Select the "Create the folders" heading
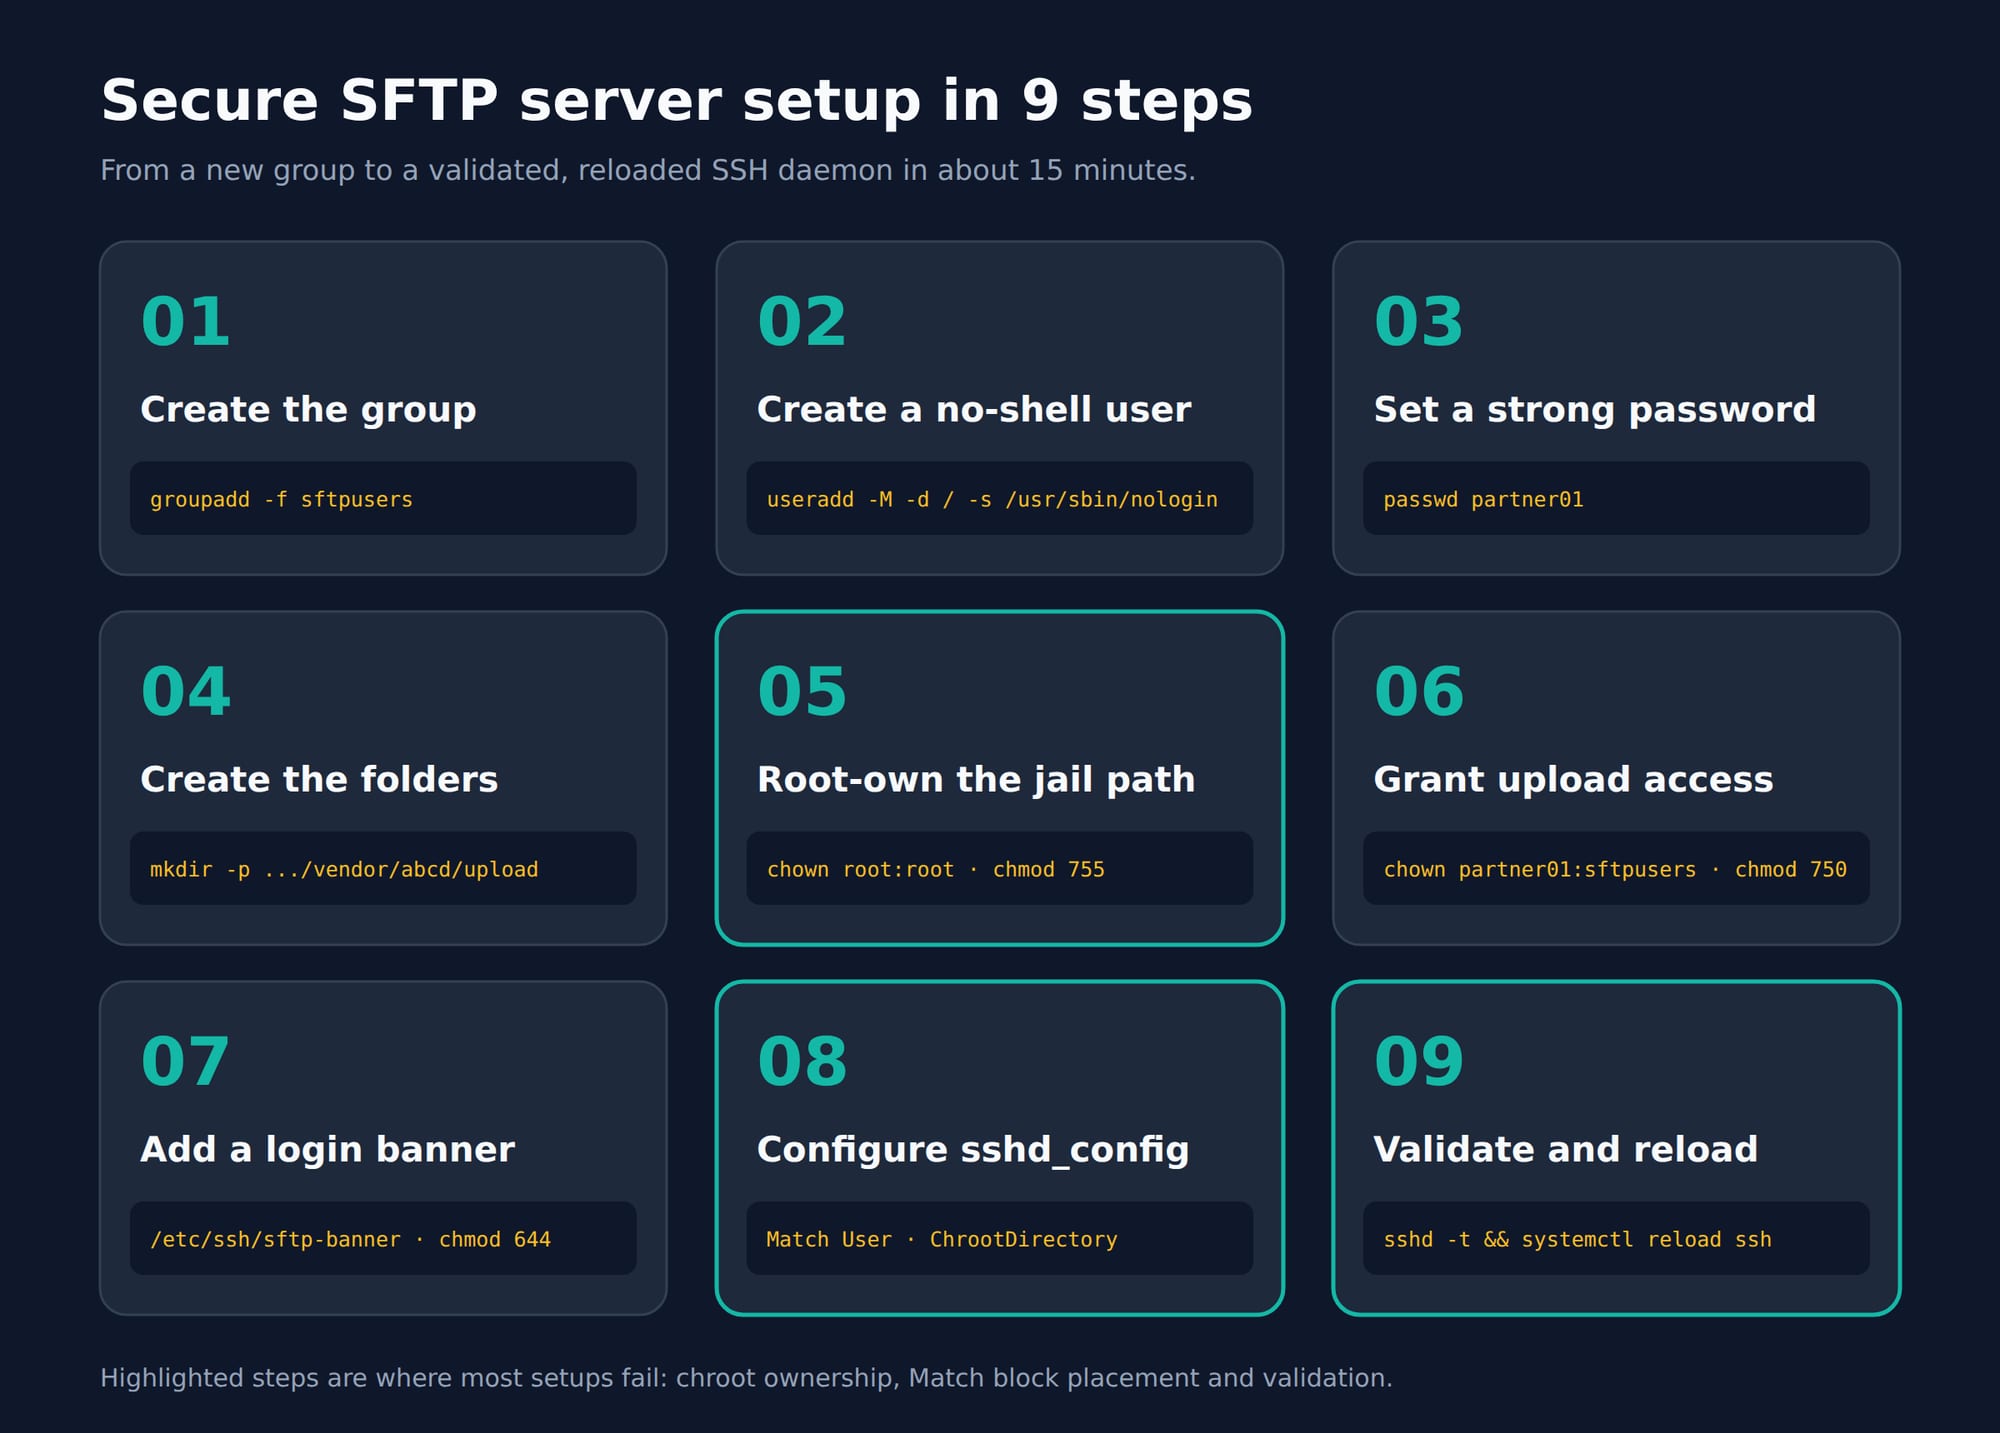Viewport: 2000px width, 1433px height. (x=319, y=779)
